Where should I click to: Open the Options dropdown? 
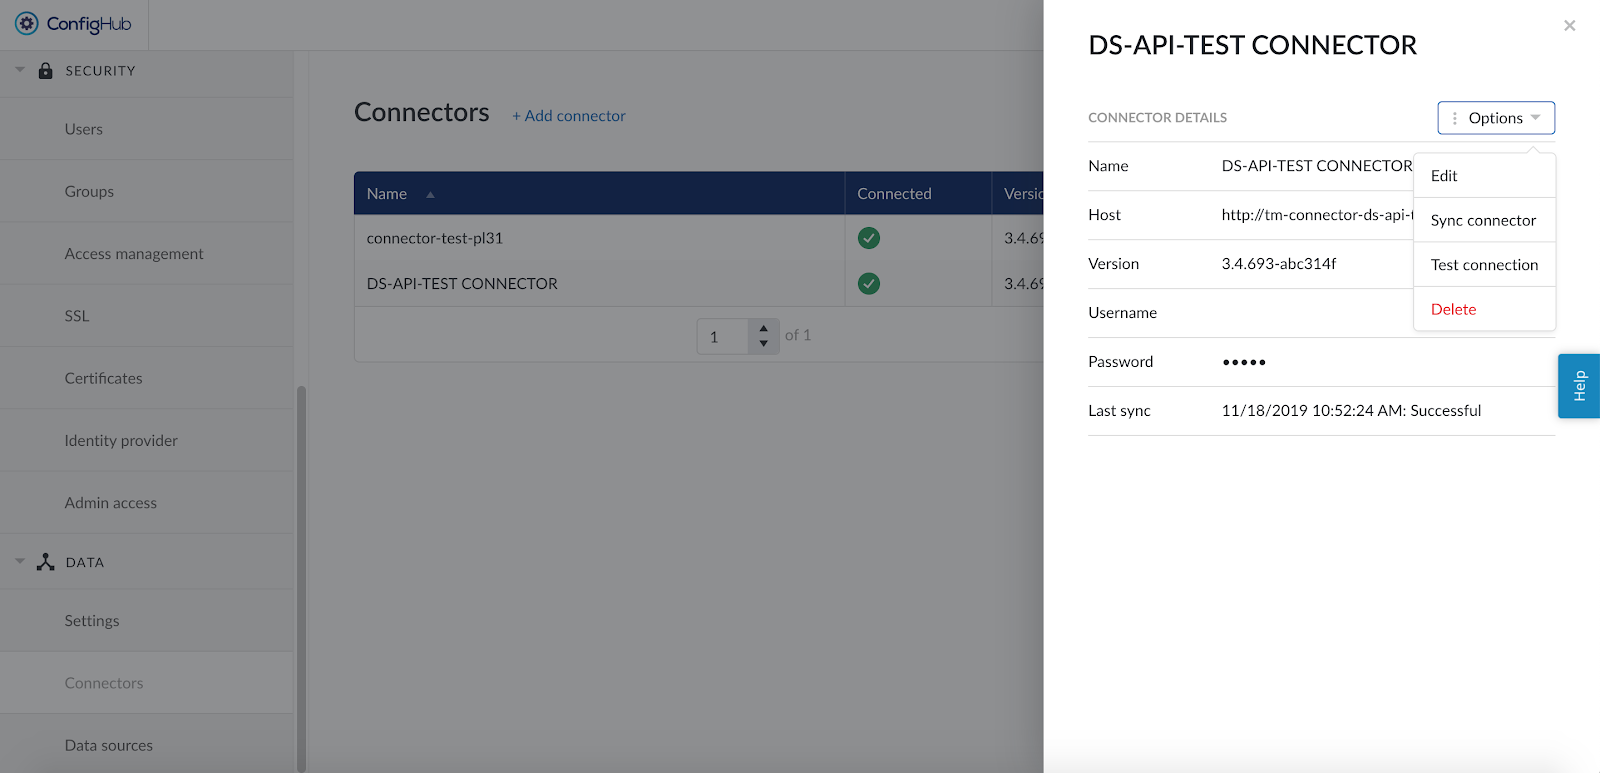click(1495, 118)
